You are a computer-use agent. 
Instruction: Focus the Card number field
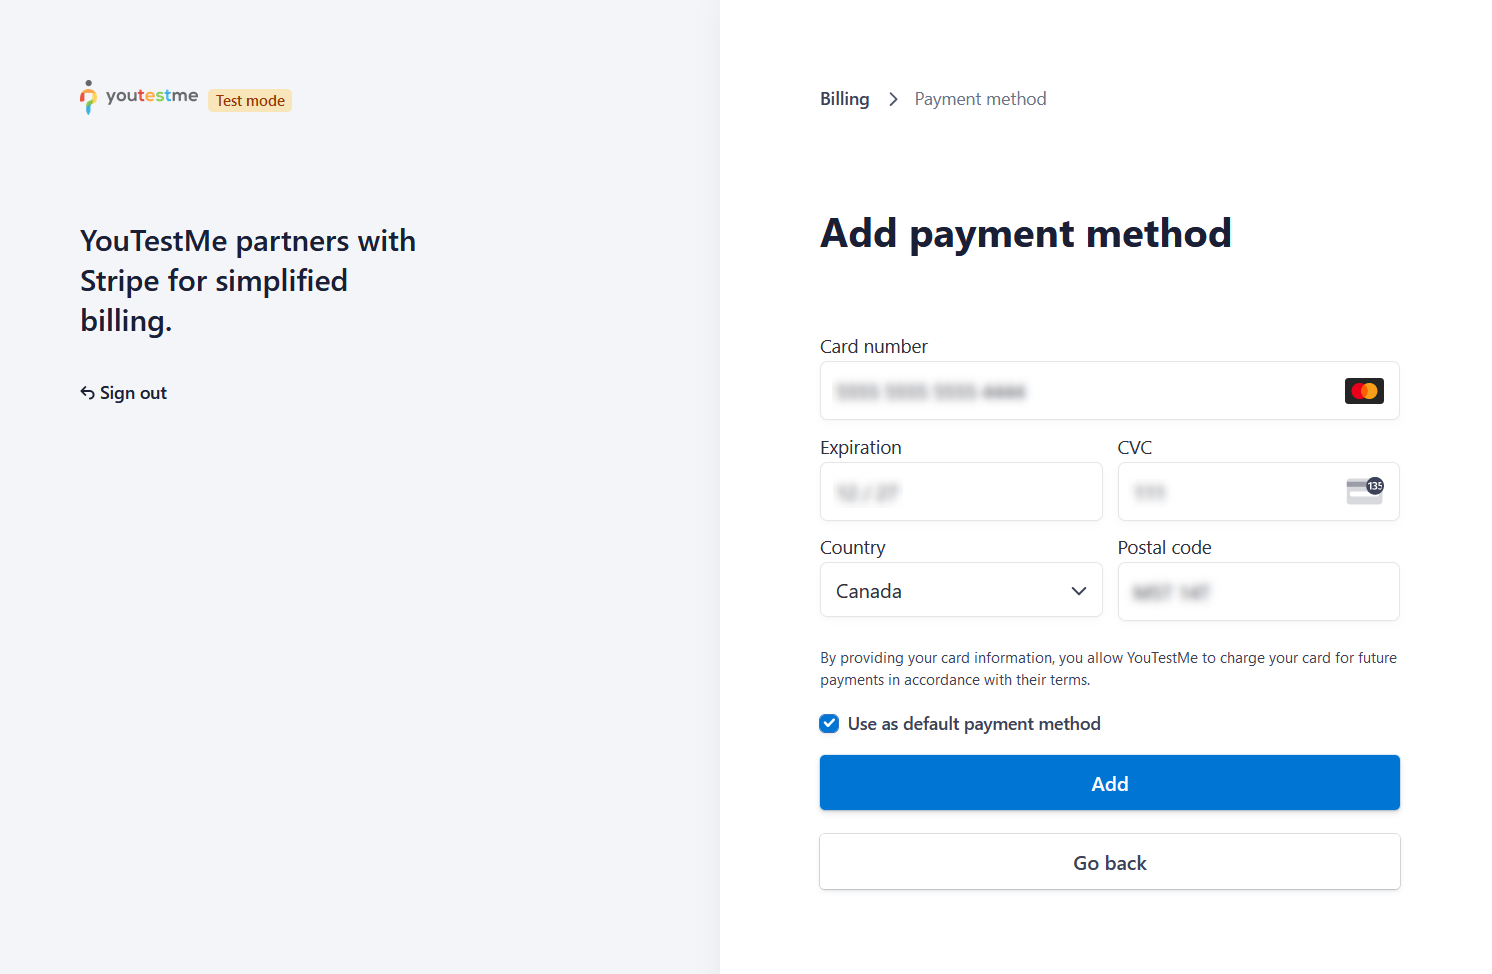pyautogui.click(x=1080, y=391)
